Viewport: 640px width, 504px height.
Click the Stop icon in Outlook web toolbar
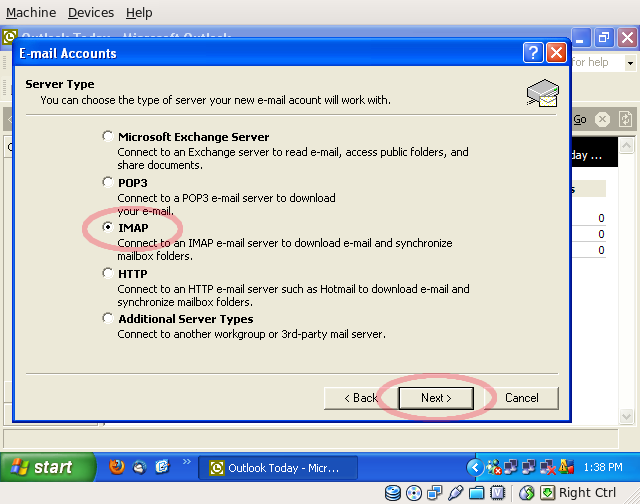tap(602, 120)
